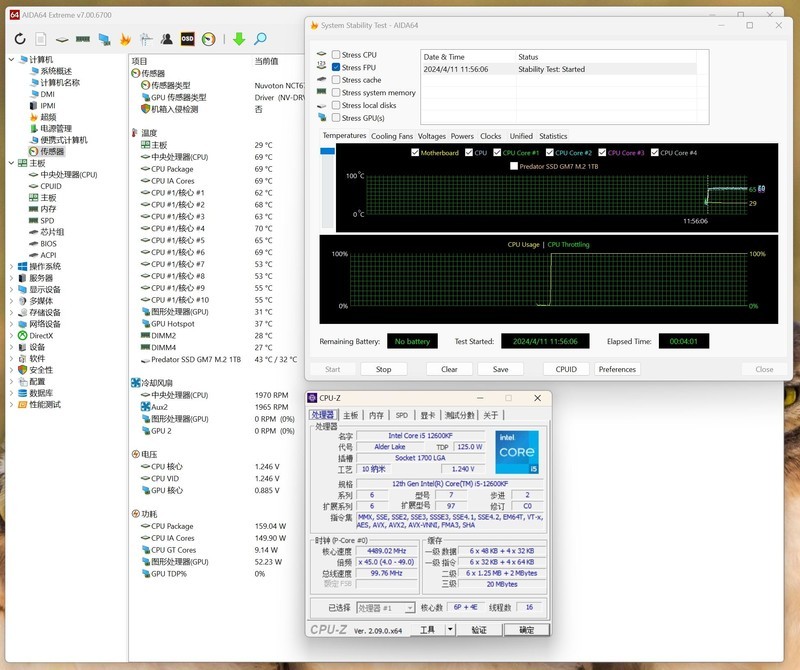Open the gauge SensorPanel icon in the toolbar
This screenshot has height=670, width=800.
point(207,41)
